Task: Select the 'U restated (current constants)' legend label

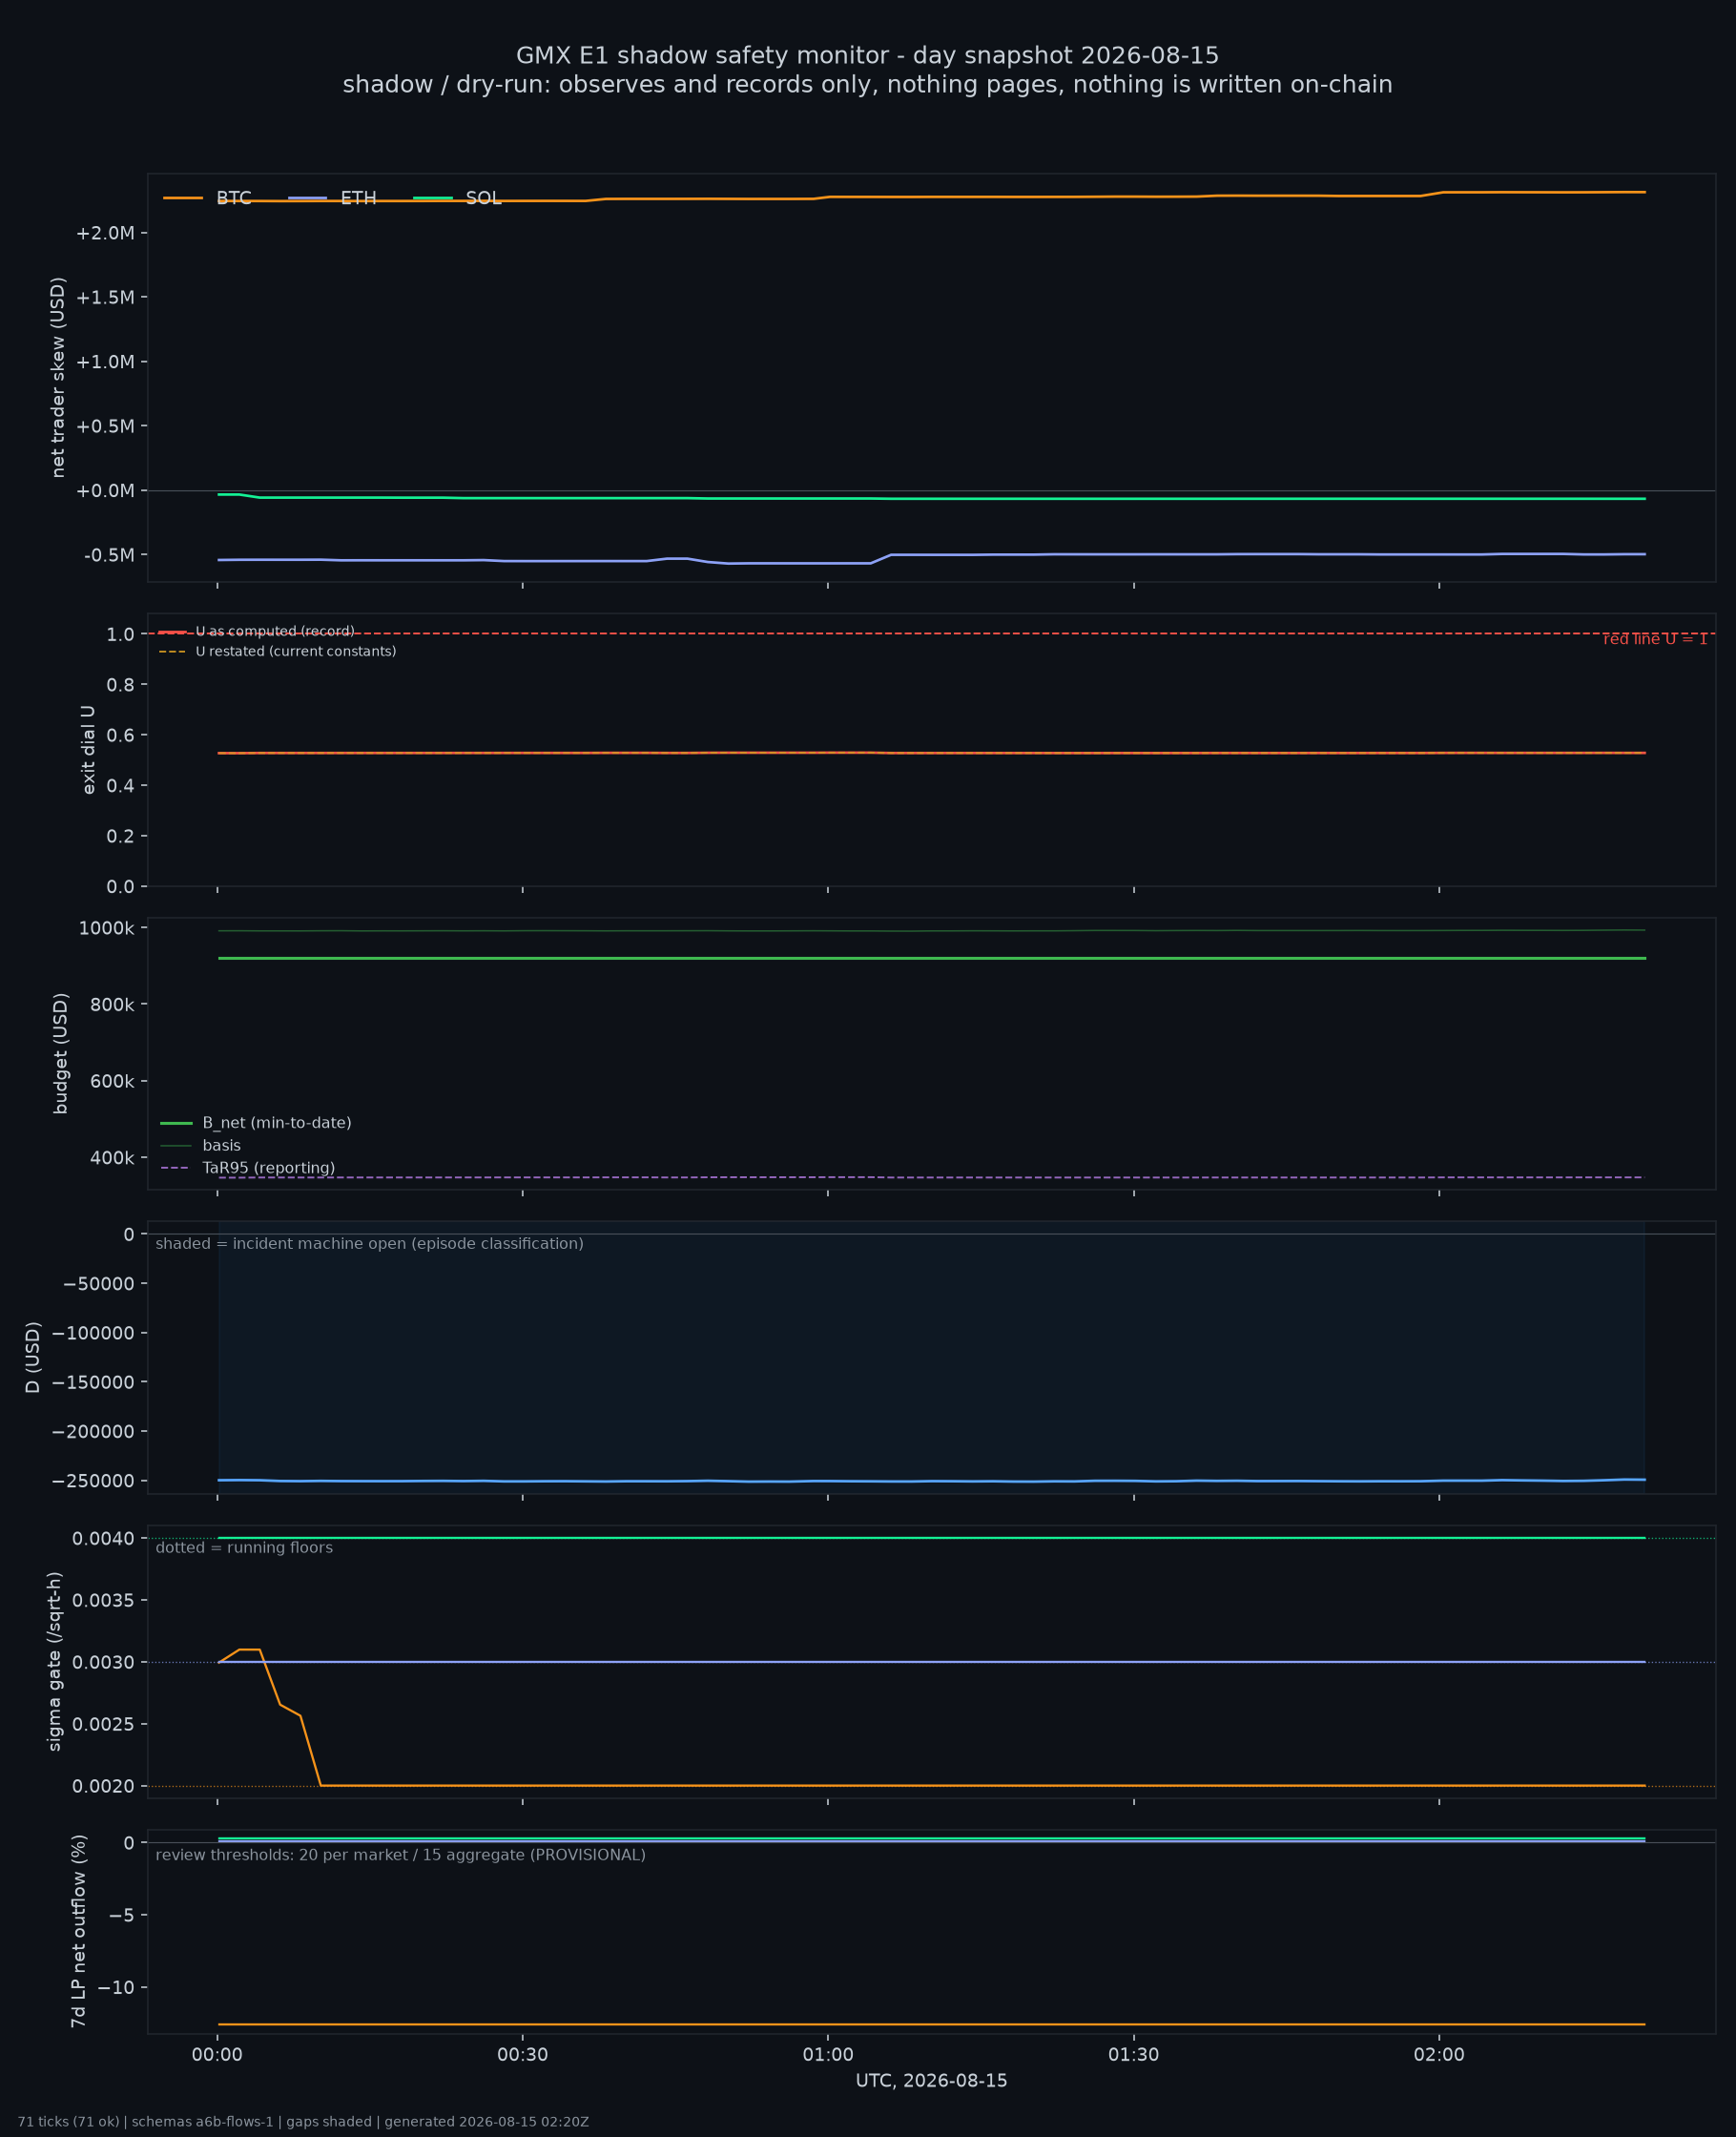Action: (x=296, y=651)
